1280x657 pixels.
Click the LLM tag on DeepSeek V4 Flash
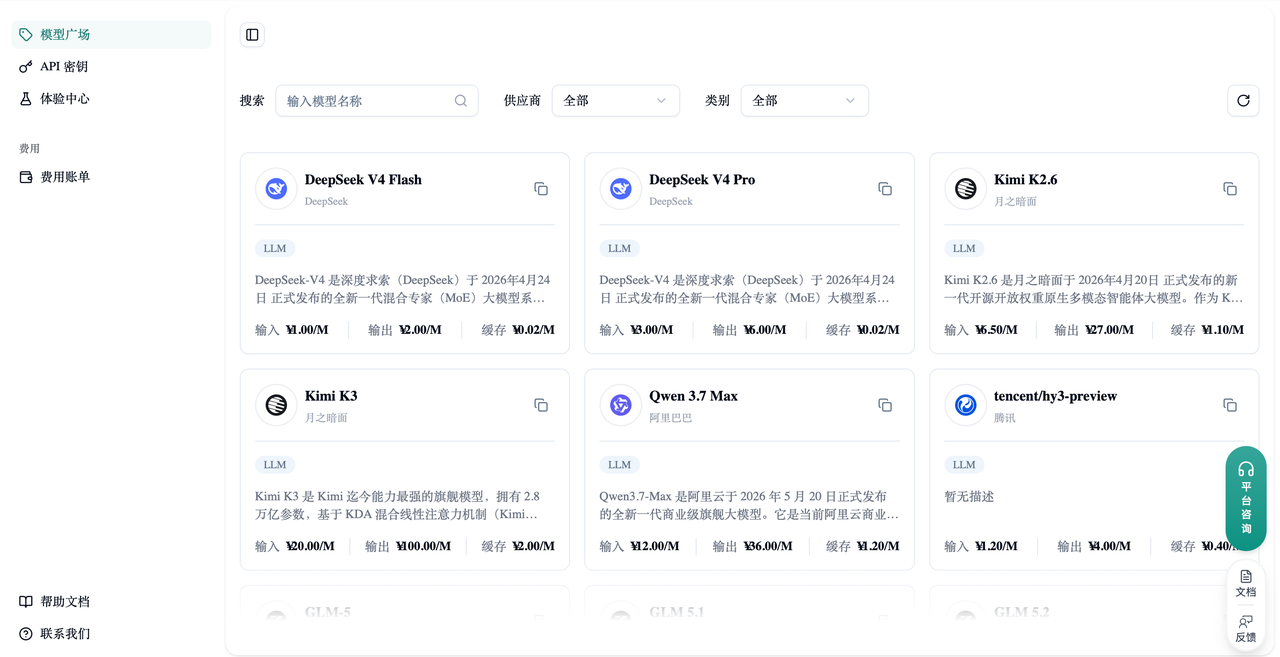(x=275, y=248)
